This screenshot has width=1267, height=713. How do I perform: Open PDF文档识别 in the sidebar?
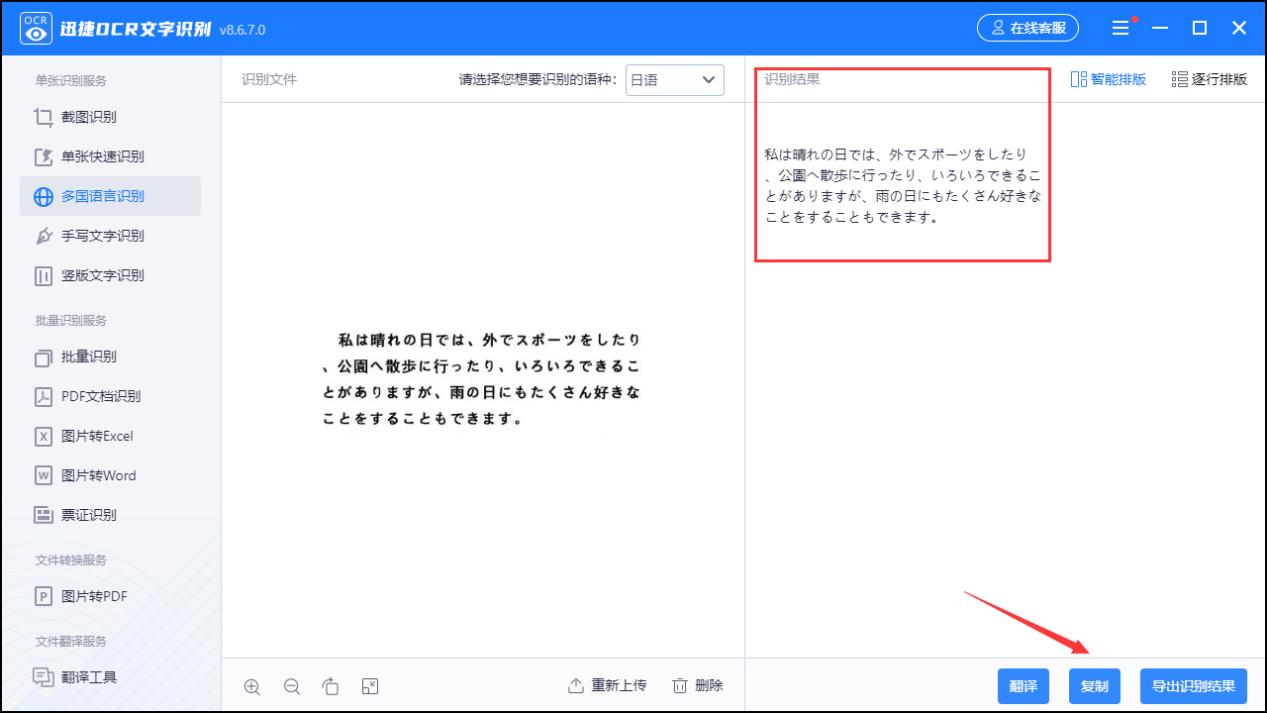110,396
